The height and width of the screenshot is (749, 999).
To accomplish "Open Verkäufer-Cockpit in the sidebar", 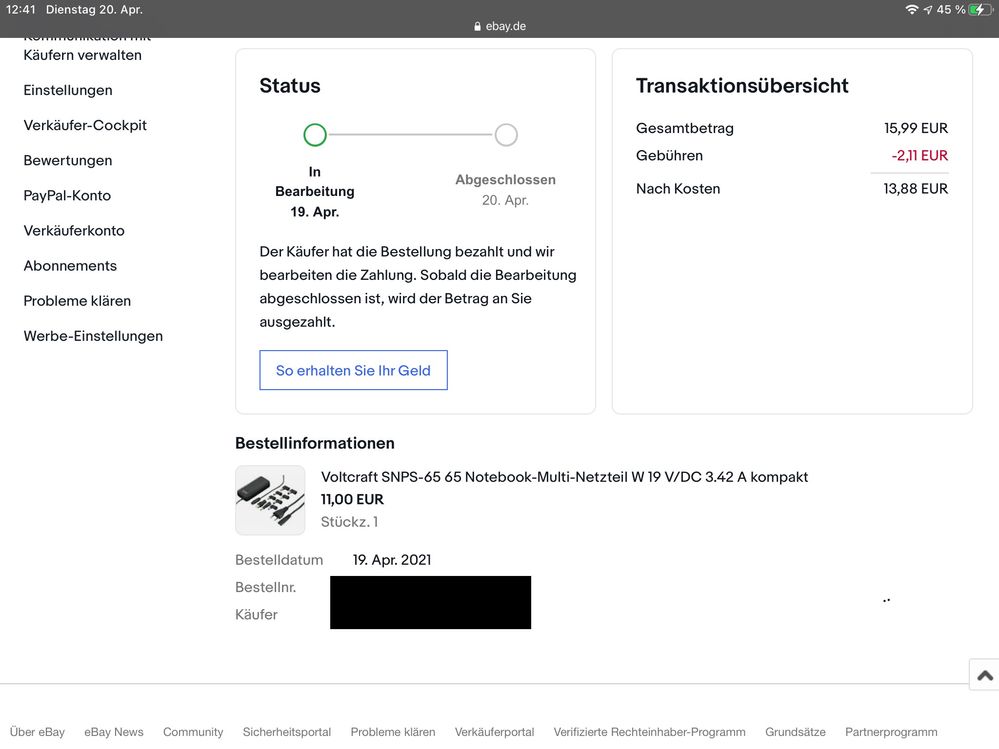I will click(x=85, y=125).
